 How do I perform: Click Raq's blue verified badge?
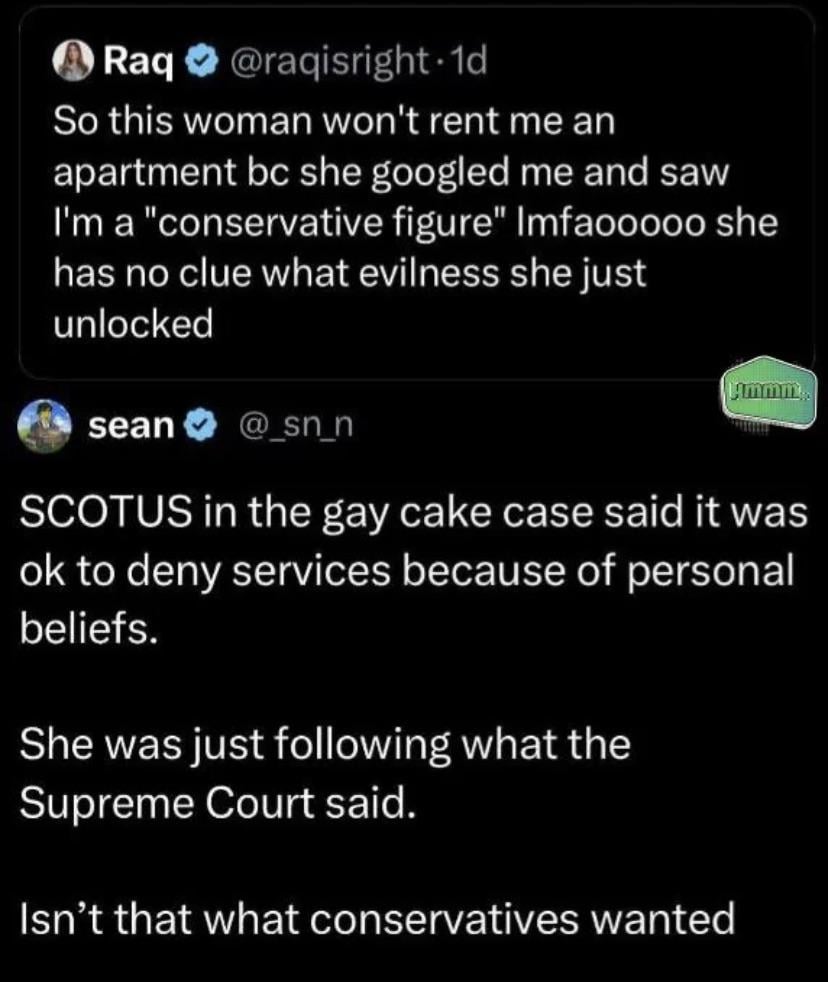coord(201,61)
